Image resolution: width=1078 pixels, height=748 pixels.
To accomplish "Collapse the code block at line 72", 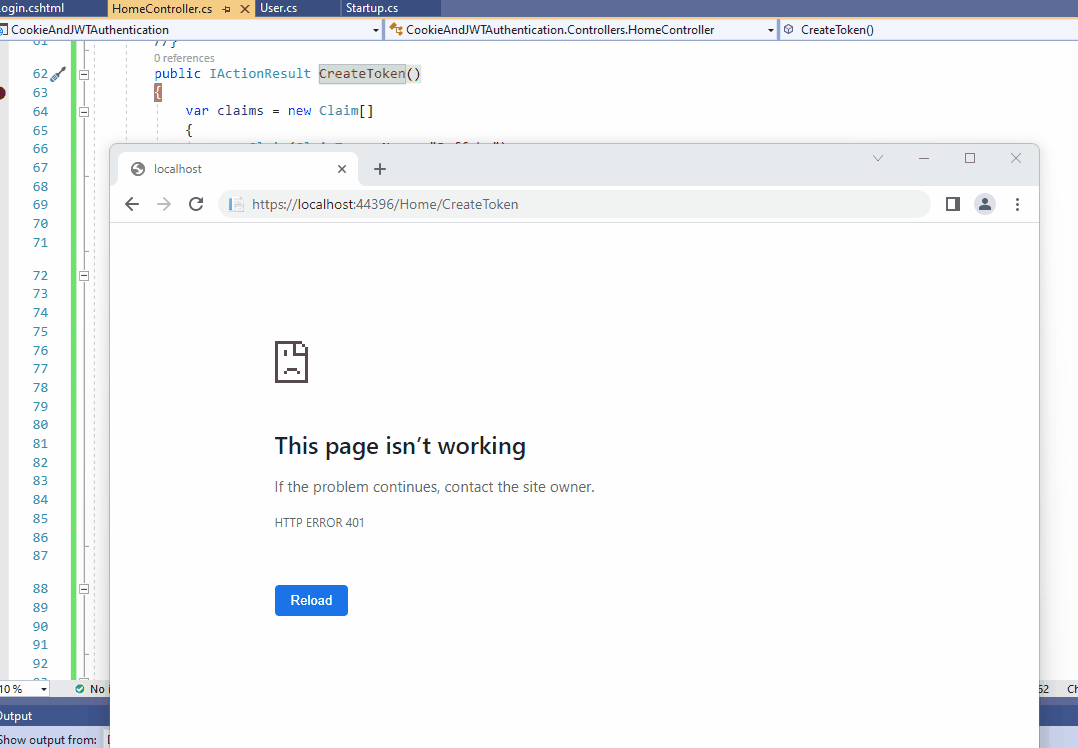I will (x=84, y=276).
